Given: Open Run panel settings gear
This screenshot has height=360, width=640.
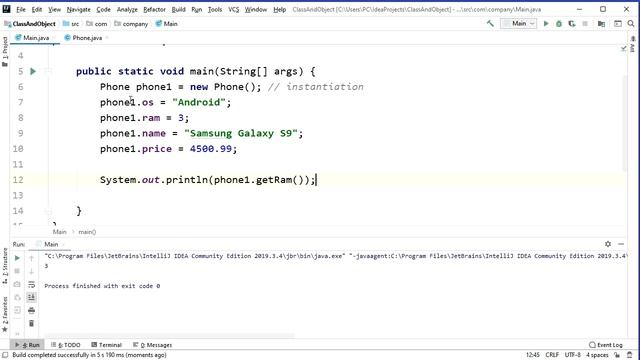Looking at the screenshot, I should (608, 244).
